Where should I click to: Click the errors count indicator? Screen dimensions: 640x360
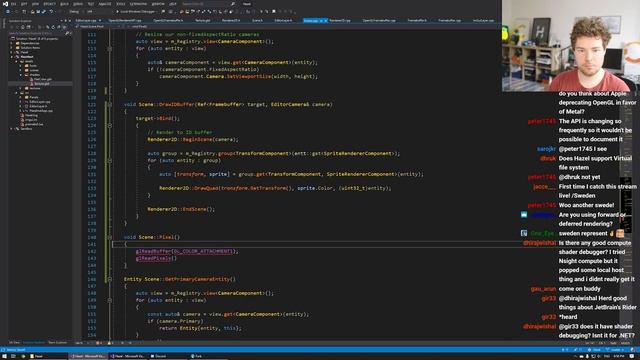click(x=99, y=343)
